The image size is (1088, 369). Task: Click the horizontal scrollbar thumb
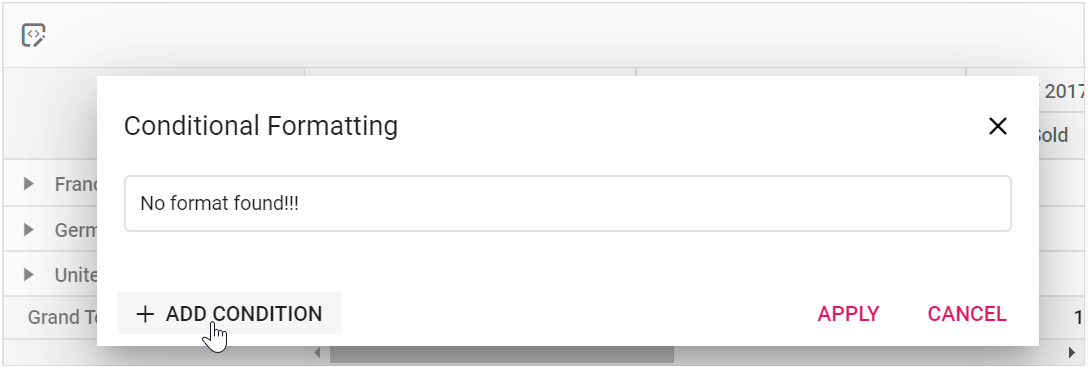click(x=502, y=354)
